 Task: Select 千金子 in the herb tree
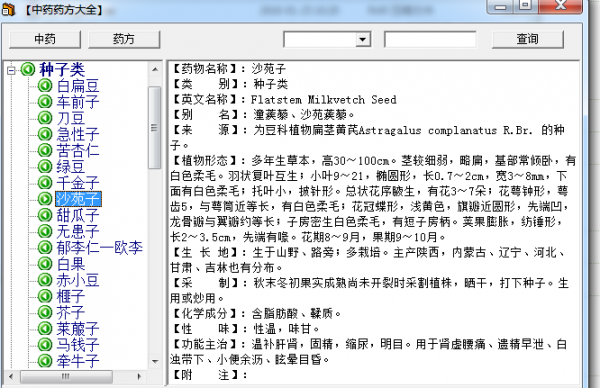point(78,183)
